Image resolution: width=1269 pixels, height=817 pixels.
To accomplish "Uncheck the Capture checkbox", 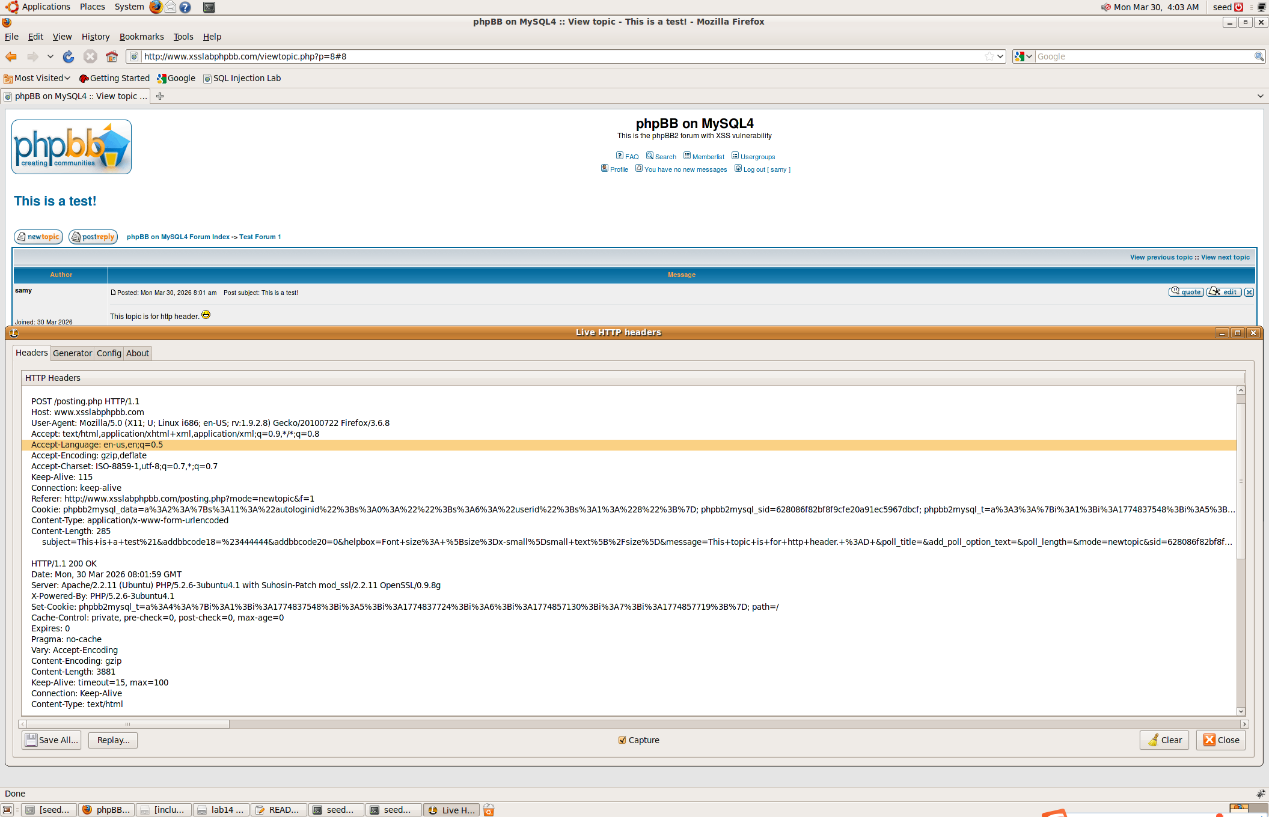I will point(622,740).
